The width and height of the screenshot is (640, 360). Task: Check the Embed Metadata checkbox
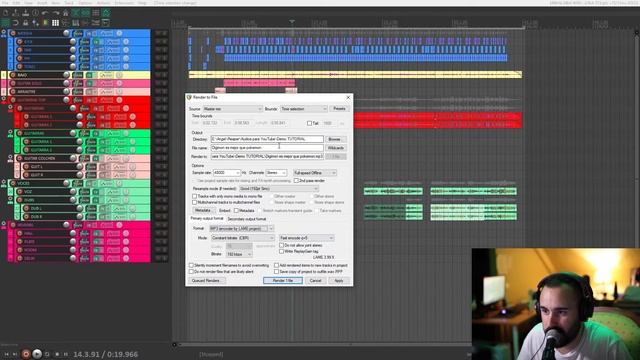(x=236, y=211)
